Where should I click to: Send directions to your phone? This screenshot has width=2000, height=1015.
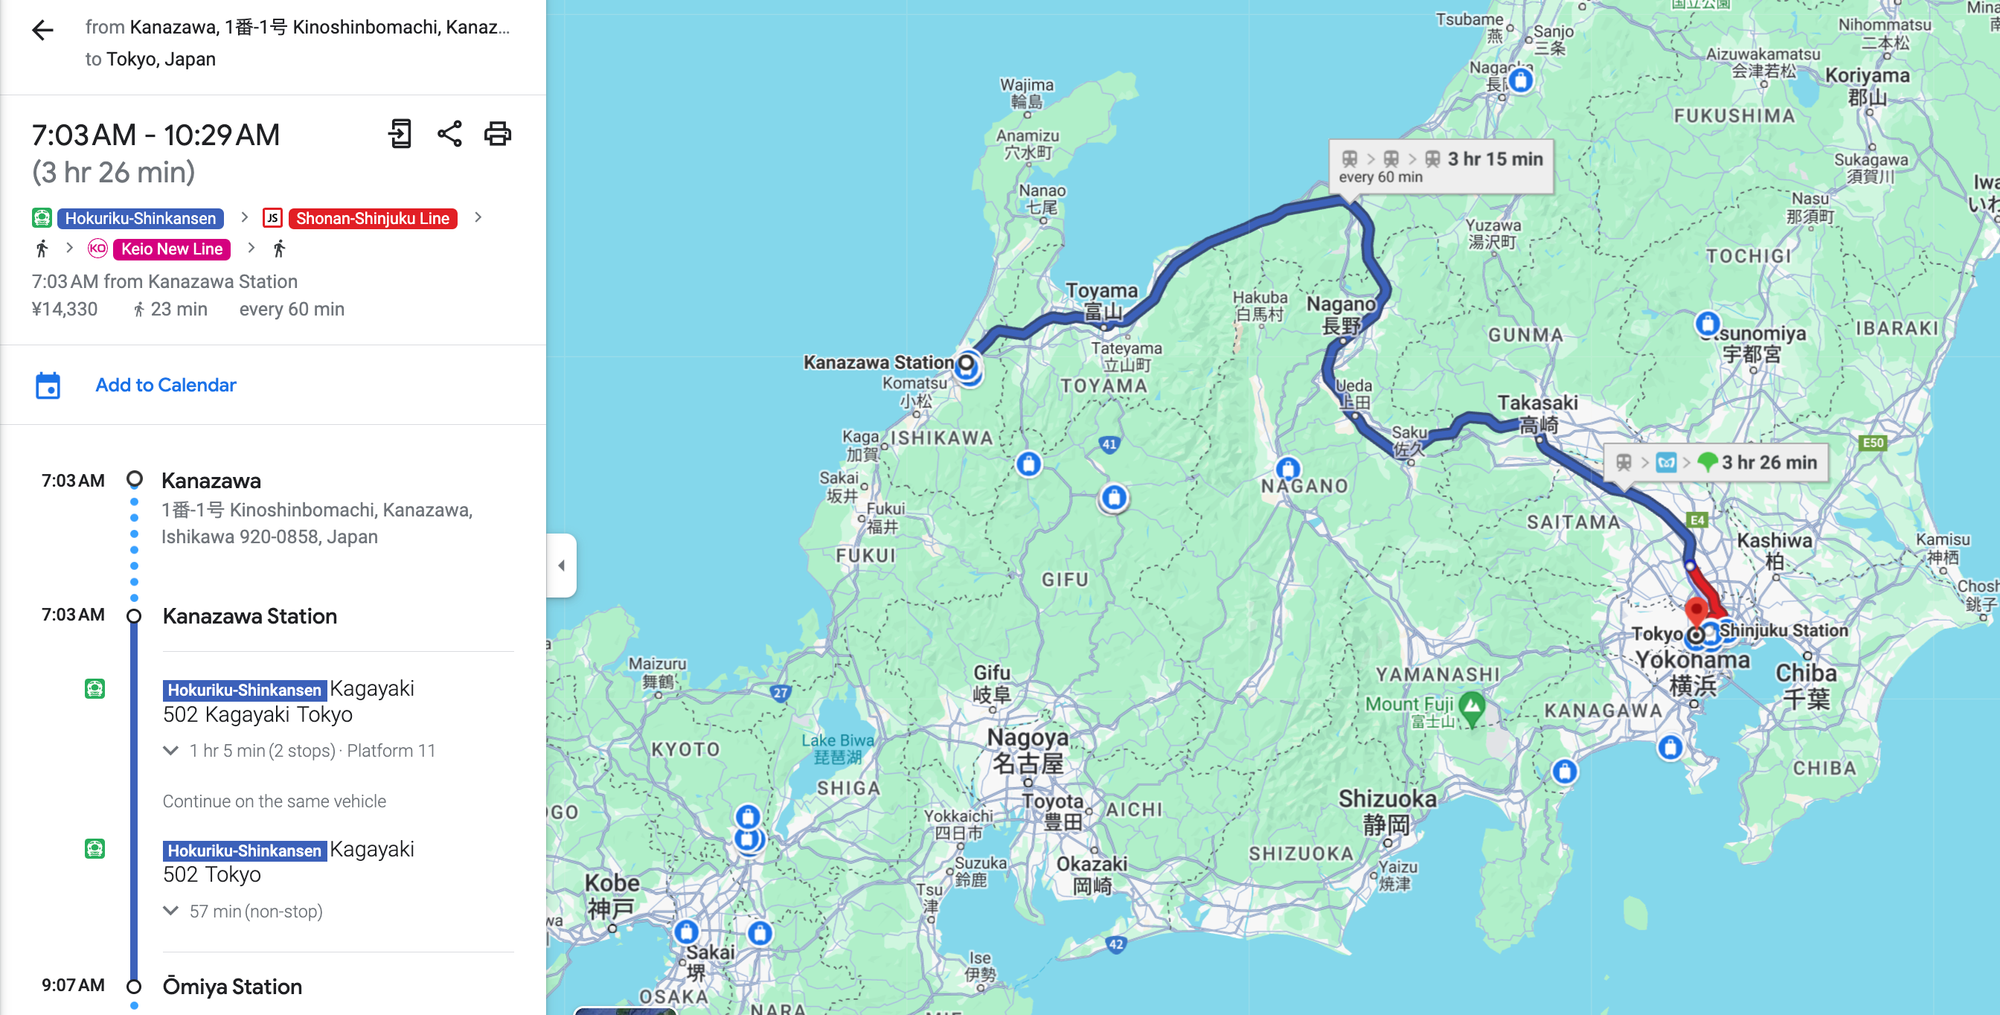pyautogui.click(x=400, y=134)
